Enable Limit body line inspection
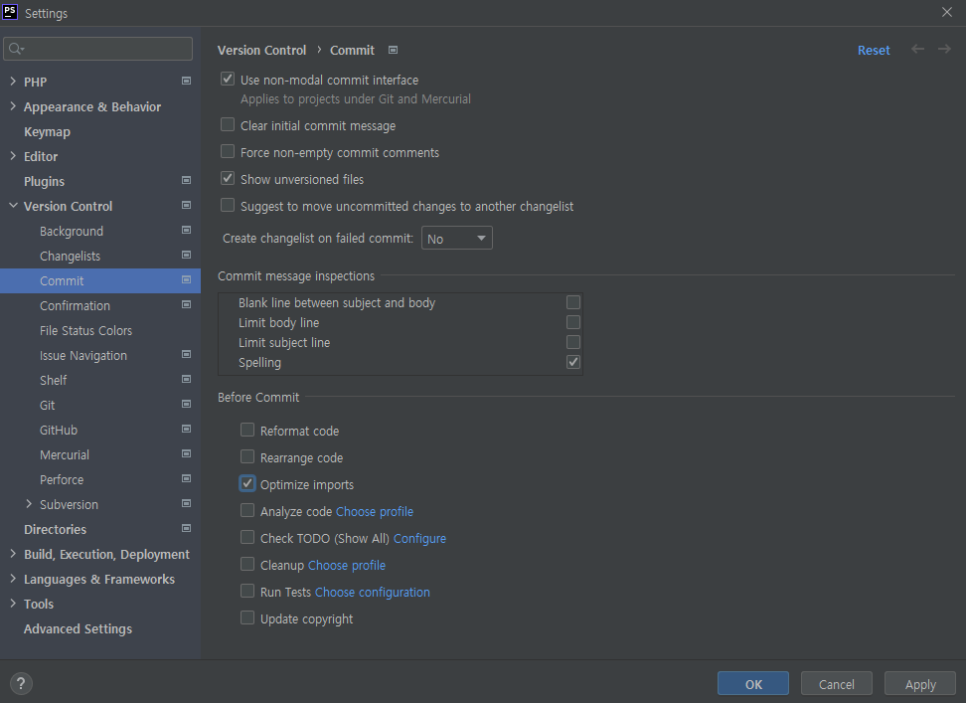 coord(574,322)
